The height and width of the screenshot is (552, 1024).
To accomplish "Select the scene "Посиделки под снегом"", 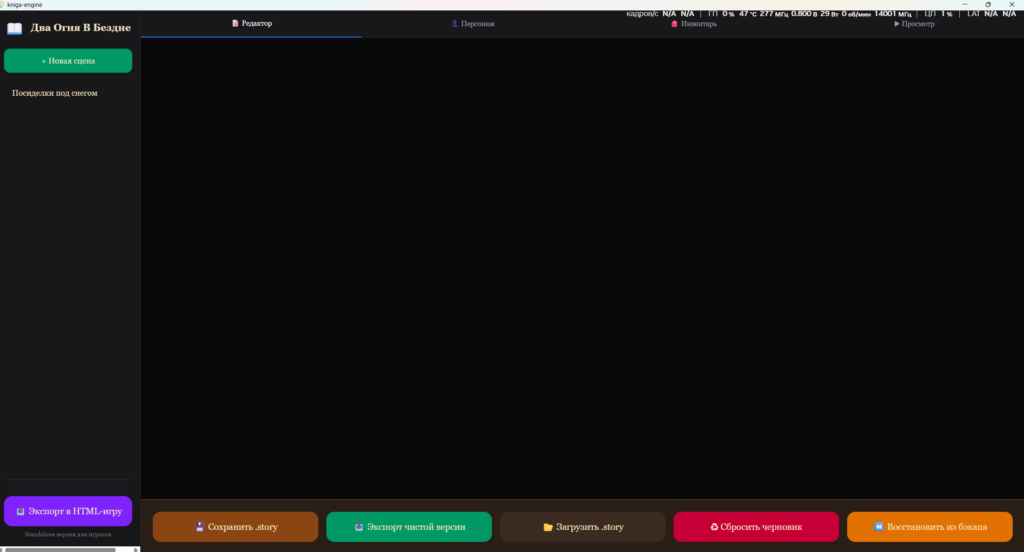I will coord(55,93).
